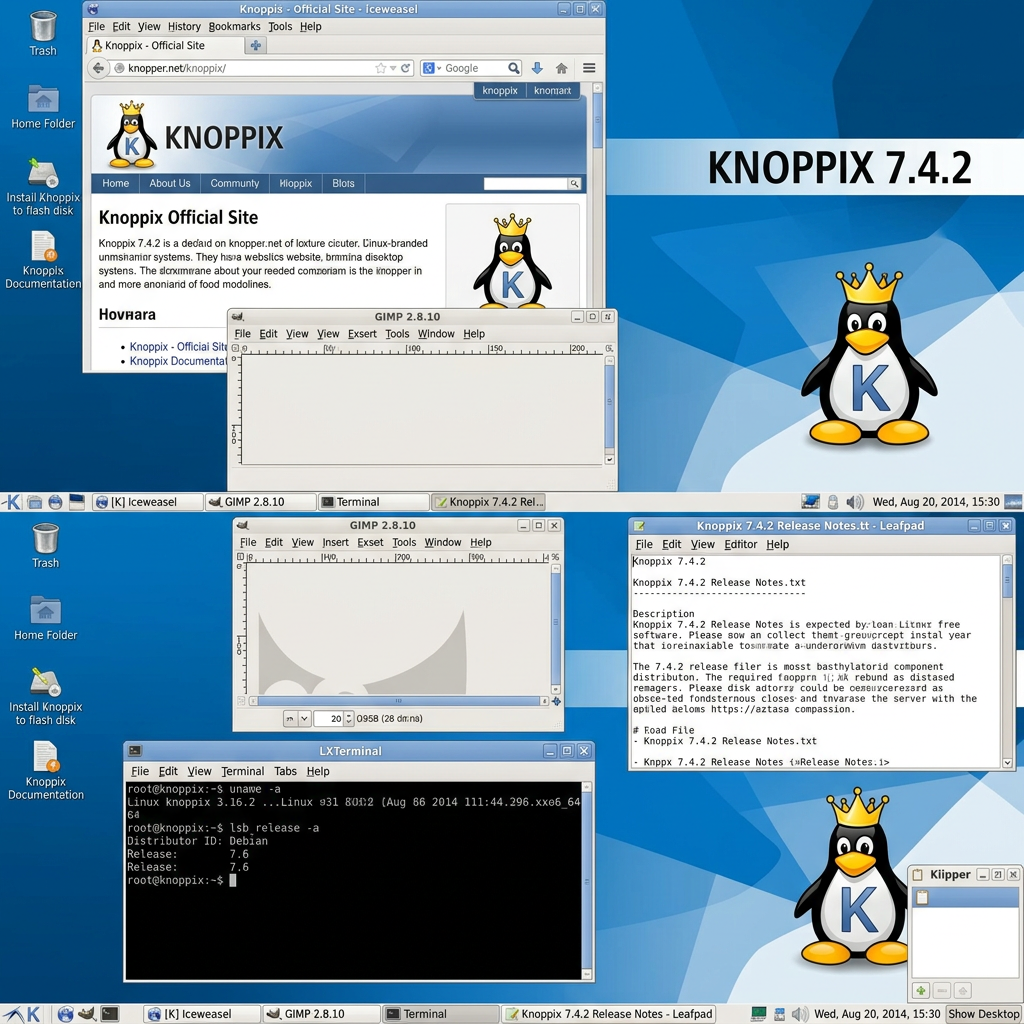Screen dimensions: 1024x1024
Task: Select the Knoppix - Official Site browser tab
Action: [x=165, y=46]
